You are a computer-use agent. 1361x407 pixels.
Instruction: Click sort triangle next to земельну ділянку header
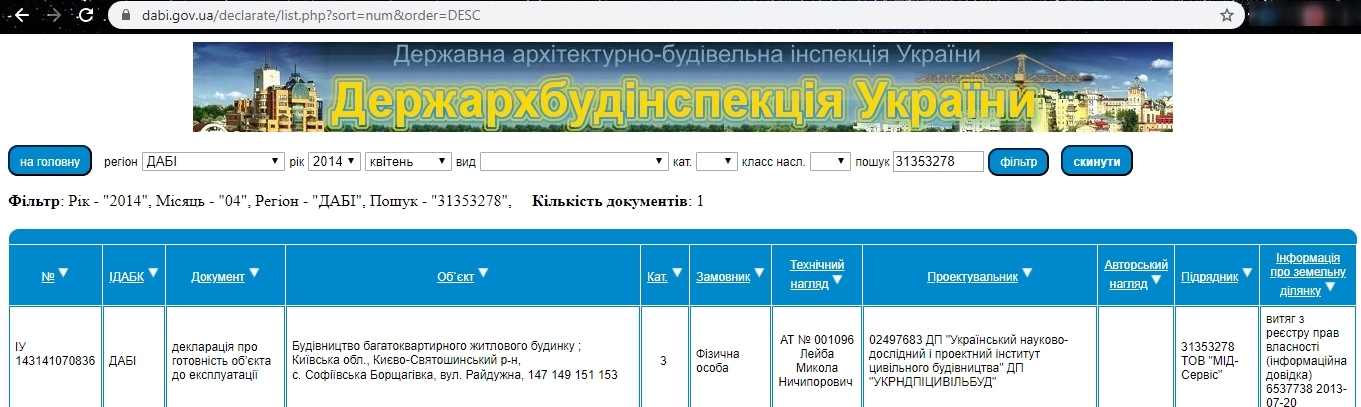1329,289
